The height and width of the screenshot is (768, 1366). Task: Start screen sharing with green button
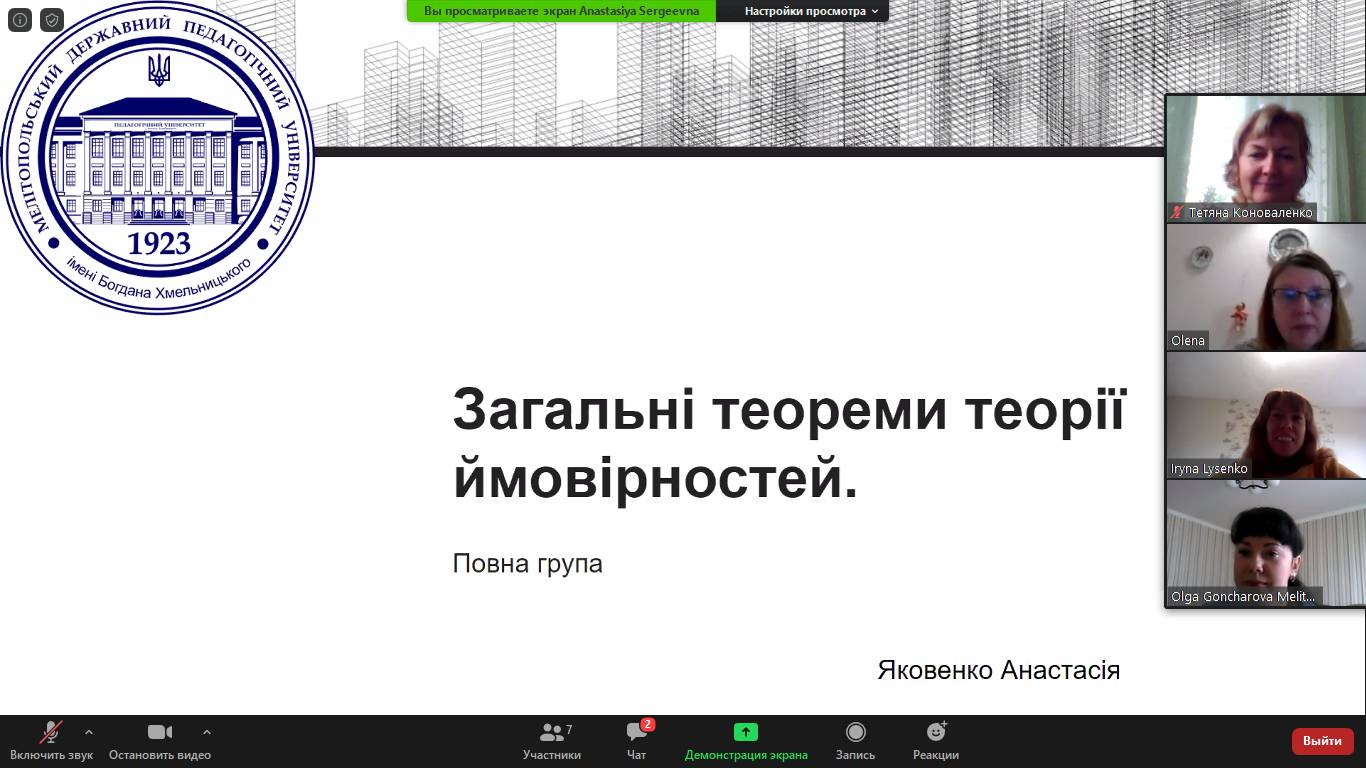746,741
